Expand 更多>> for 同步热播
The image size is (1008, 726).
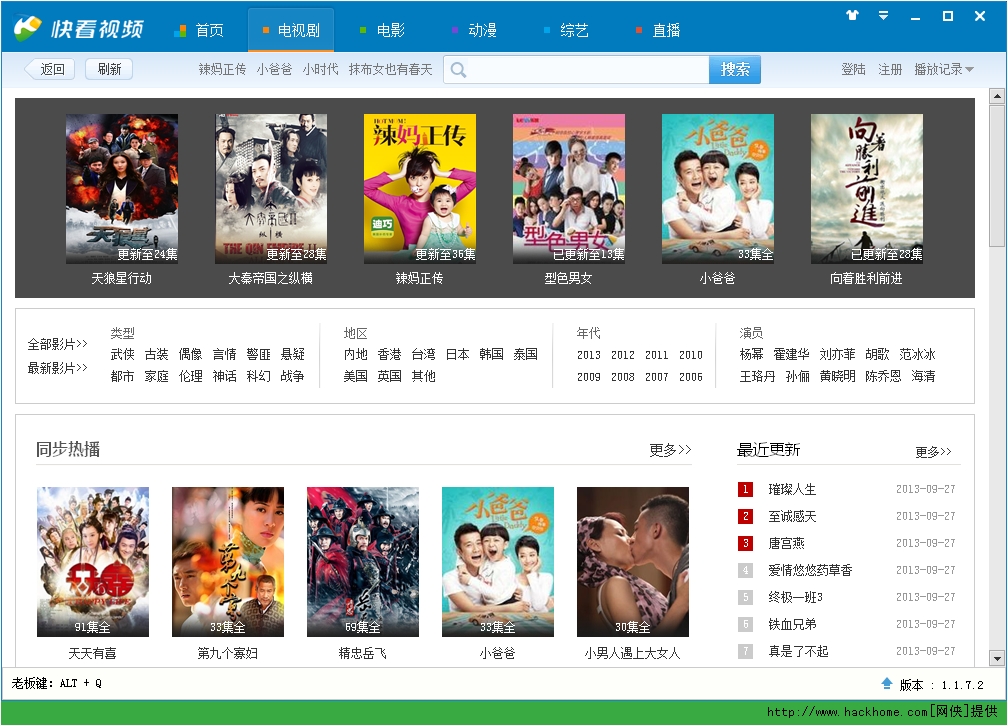tap(670, 449)
